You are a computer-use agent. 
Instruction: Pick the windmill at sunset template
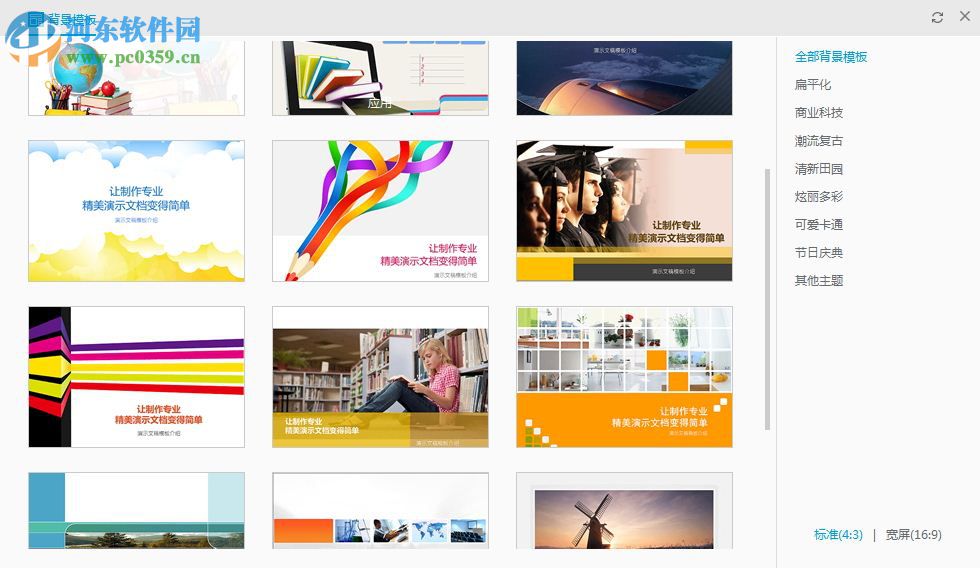coord(624,511)
